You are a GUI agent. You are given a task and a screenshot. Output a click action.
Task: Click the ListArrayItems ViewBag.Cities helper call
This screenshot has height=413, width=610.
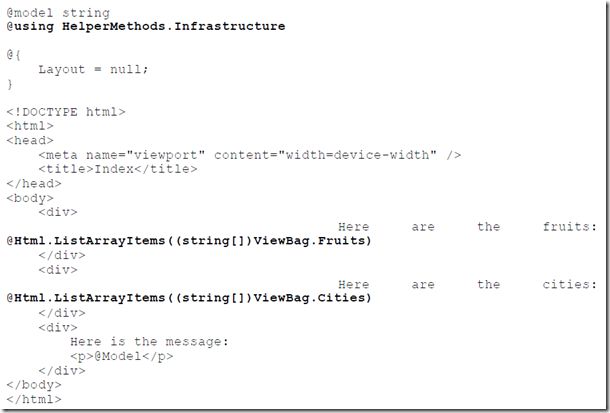click(x=189, y=298)
